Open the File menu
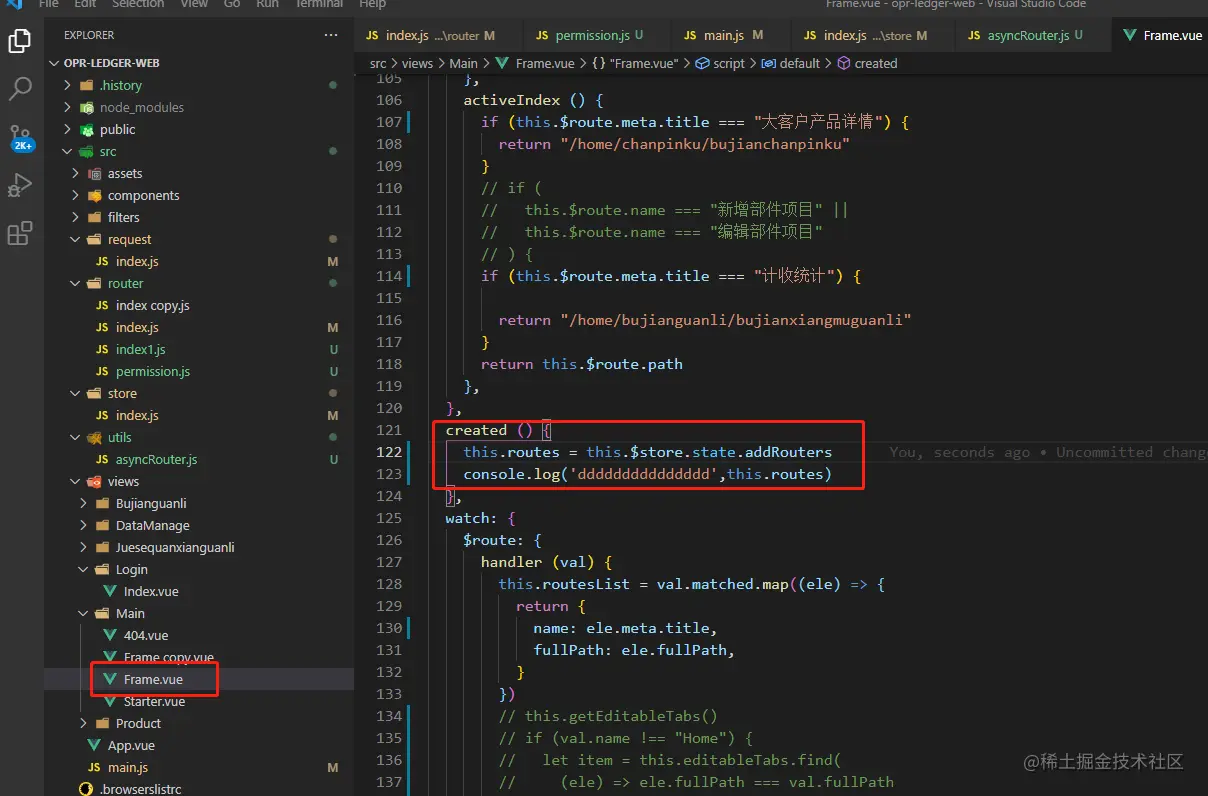 pyautogui.click(x=48, y=4)
